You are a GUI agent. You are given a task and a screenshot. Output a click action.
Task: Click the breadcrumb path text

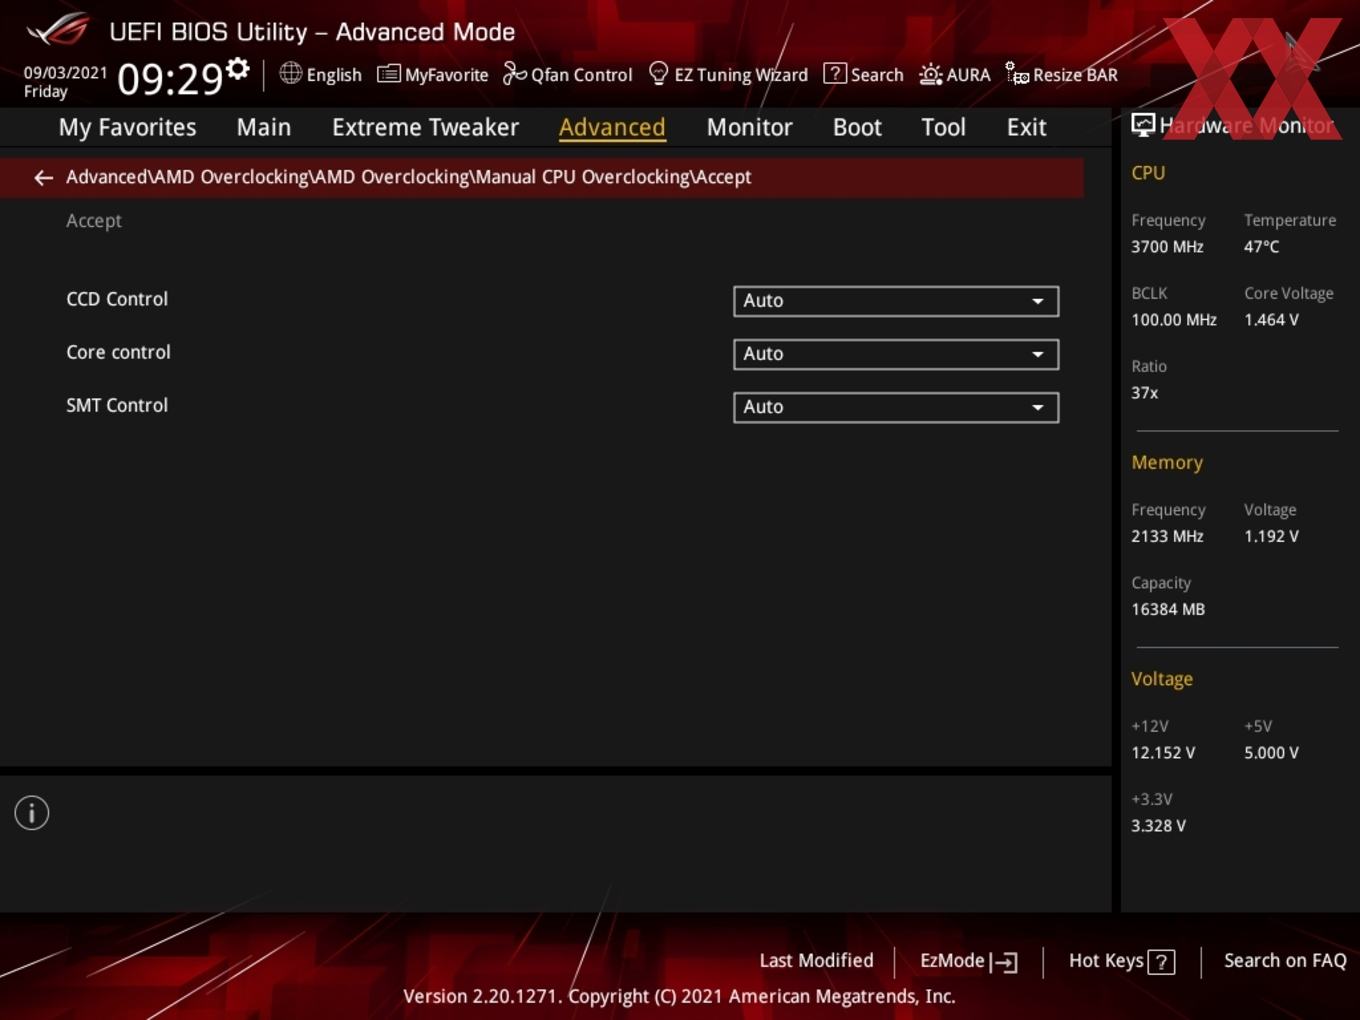click(409, 177)
